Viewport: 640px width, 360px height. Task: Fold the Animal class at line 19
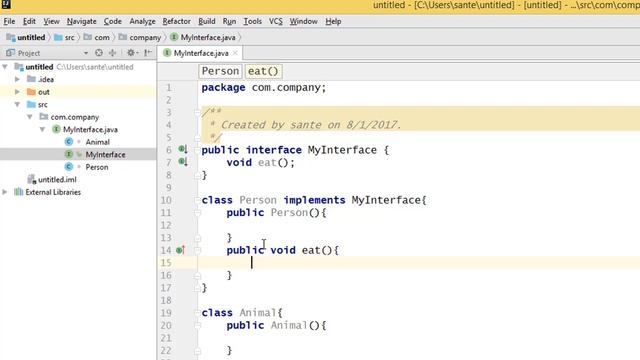tap(197, 313)
